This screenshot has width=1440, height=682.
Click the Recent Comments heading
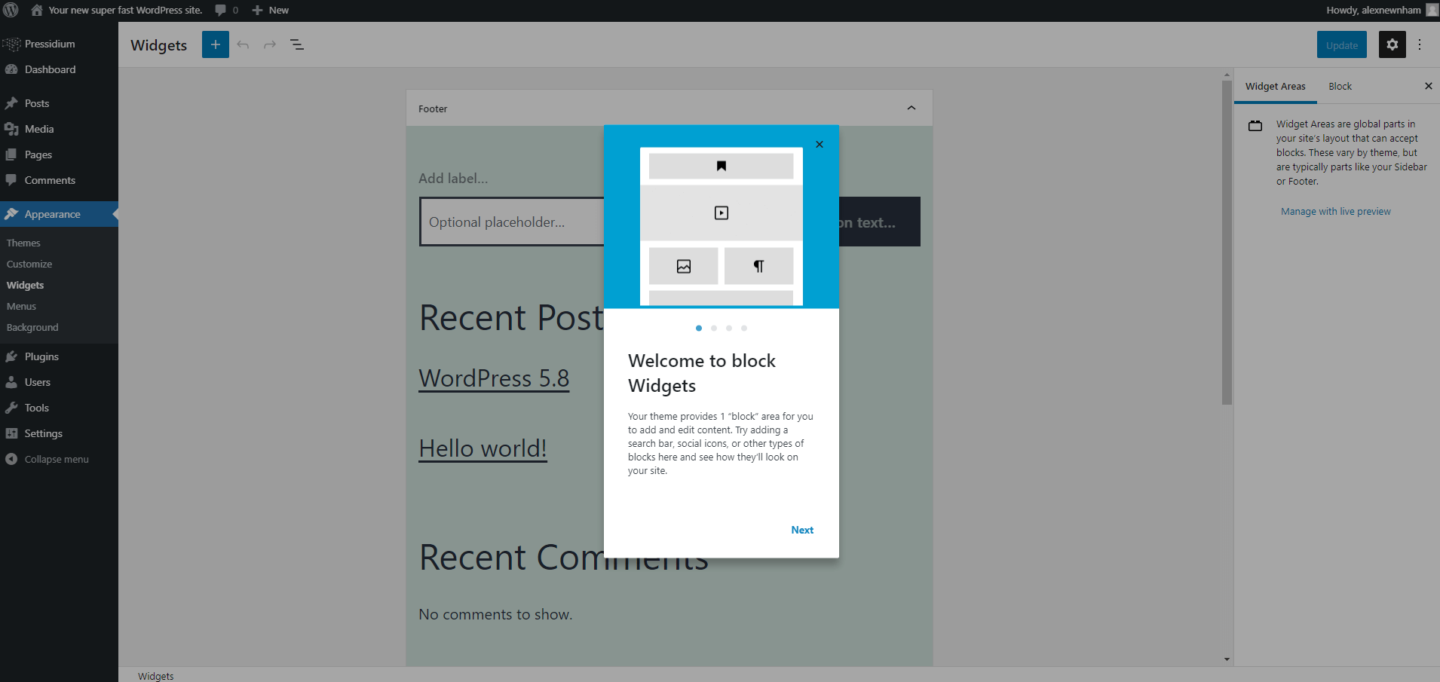pyautogui.click(x=563, y=558)
